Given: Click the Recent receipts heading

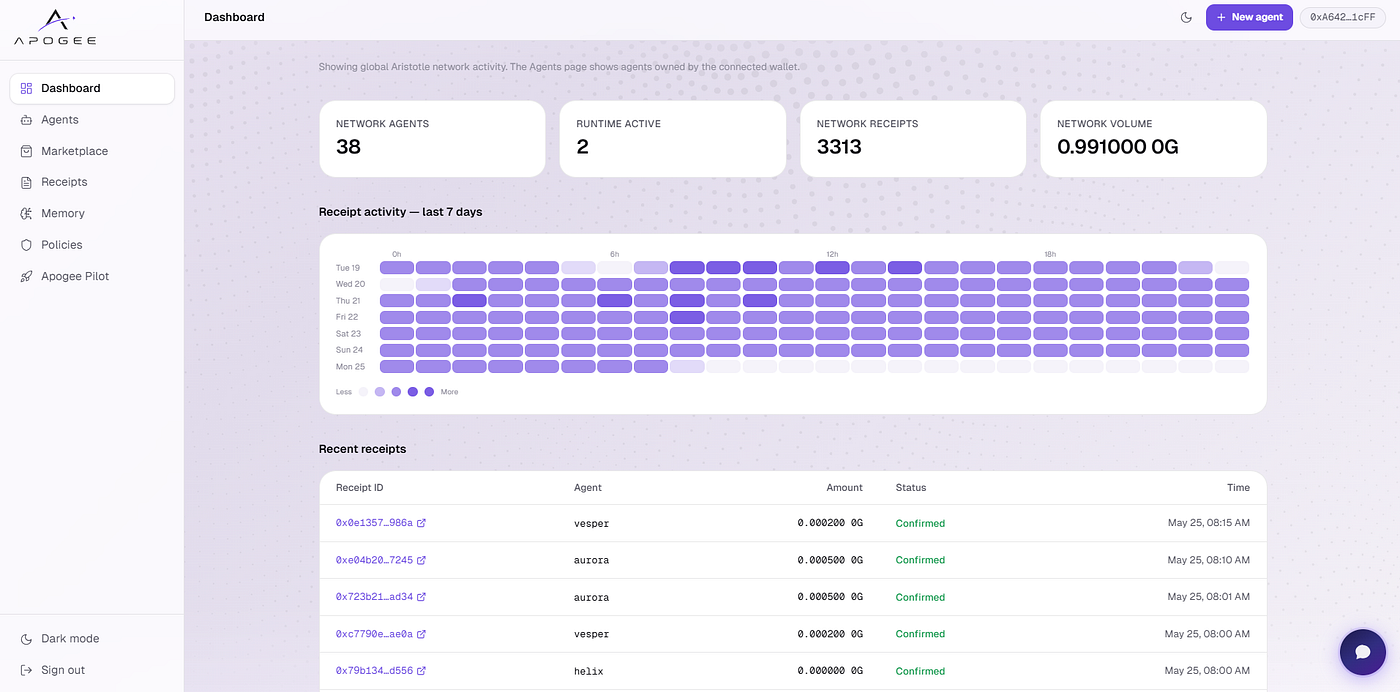Looking at the screenshot, I should (x=362, y=449).
